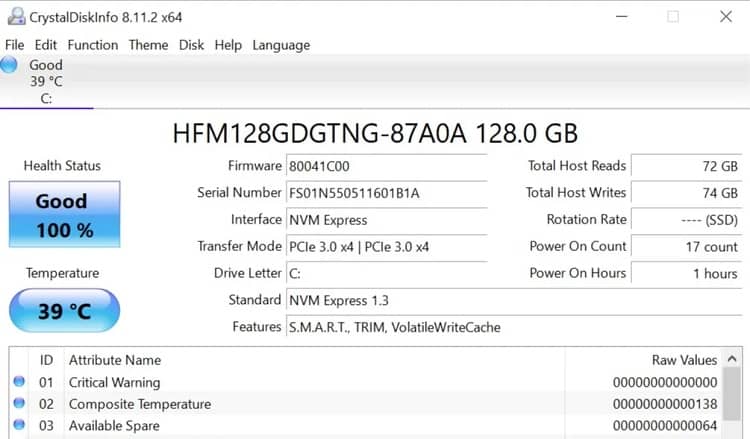Click the ID column header
Screen dimensions: 750x439
[x=46, y=360]
